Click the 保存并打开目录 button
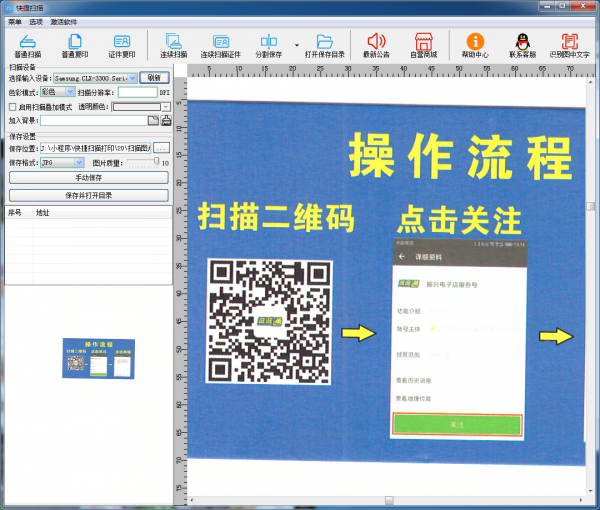This screenshot has width=600, height=510. [88, 195]
